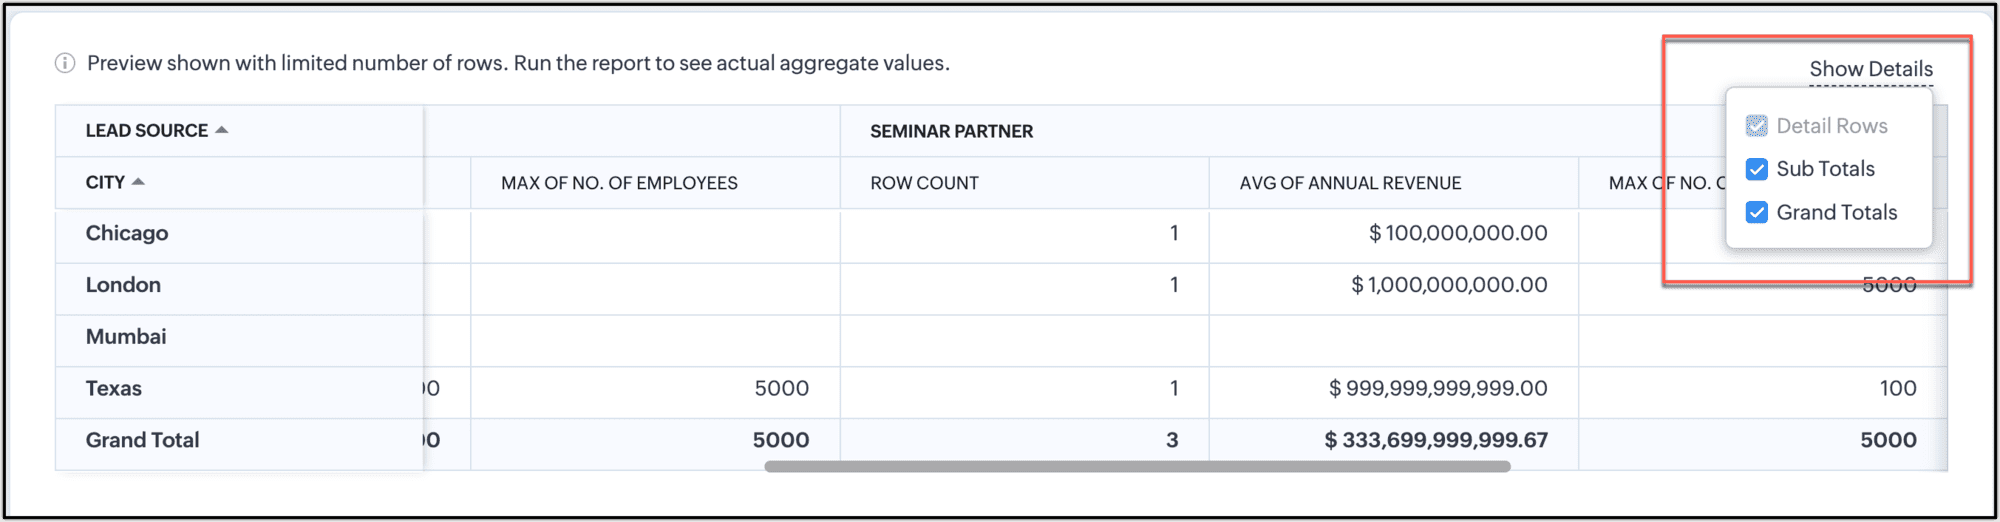2000x522 pixels.
Task: Click the Row Count column header
Action: (x=924, y=183)
